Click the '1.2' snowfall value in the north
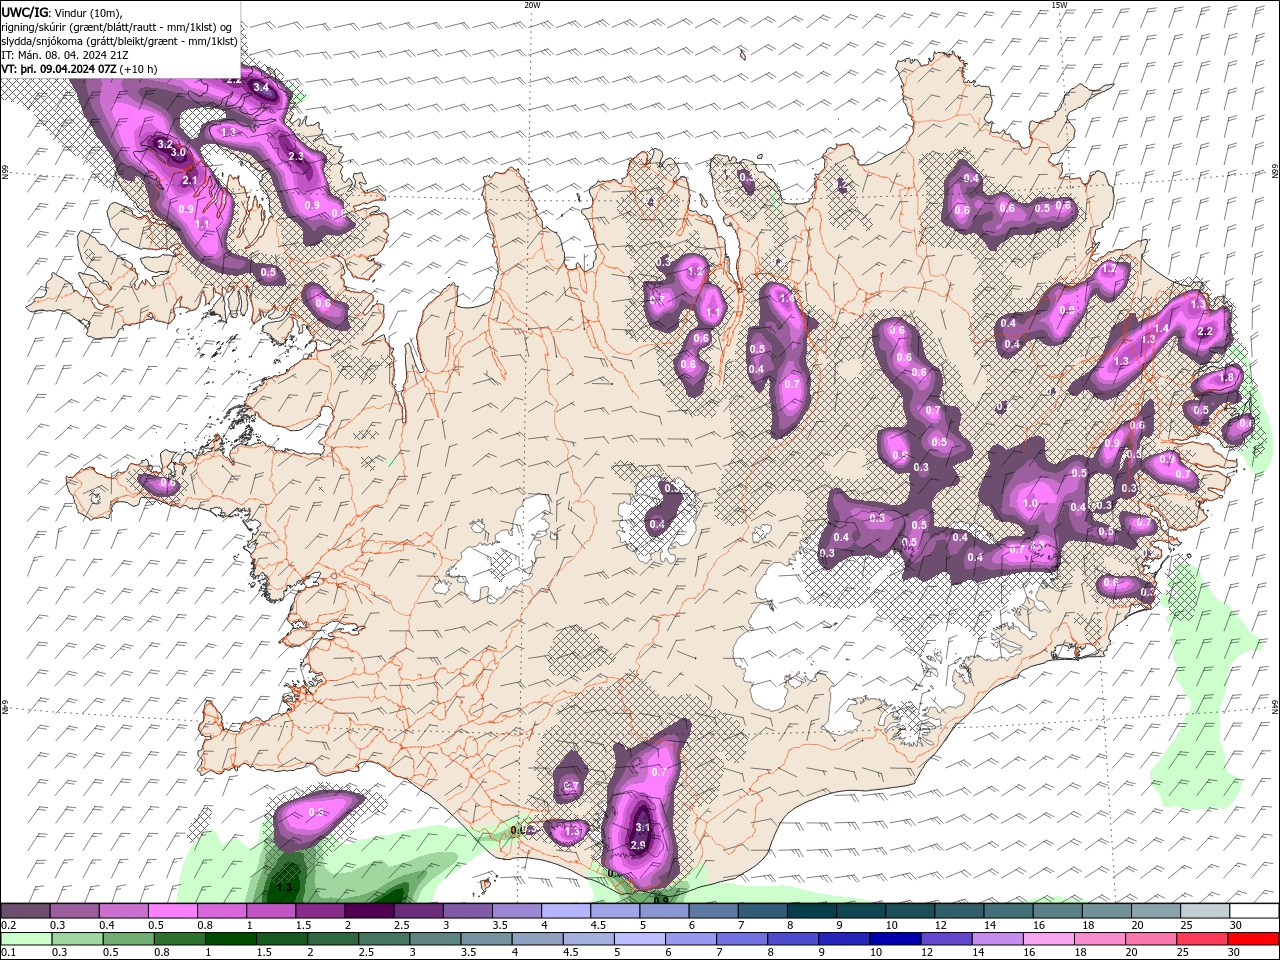This screenshot has width=1280, height=960. [x=695, y=271]
